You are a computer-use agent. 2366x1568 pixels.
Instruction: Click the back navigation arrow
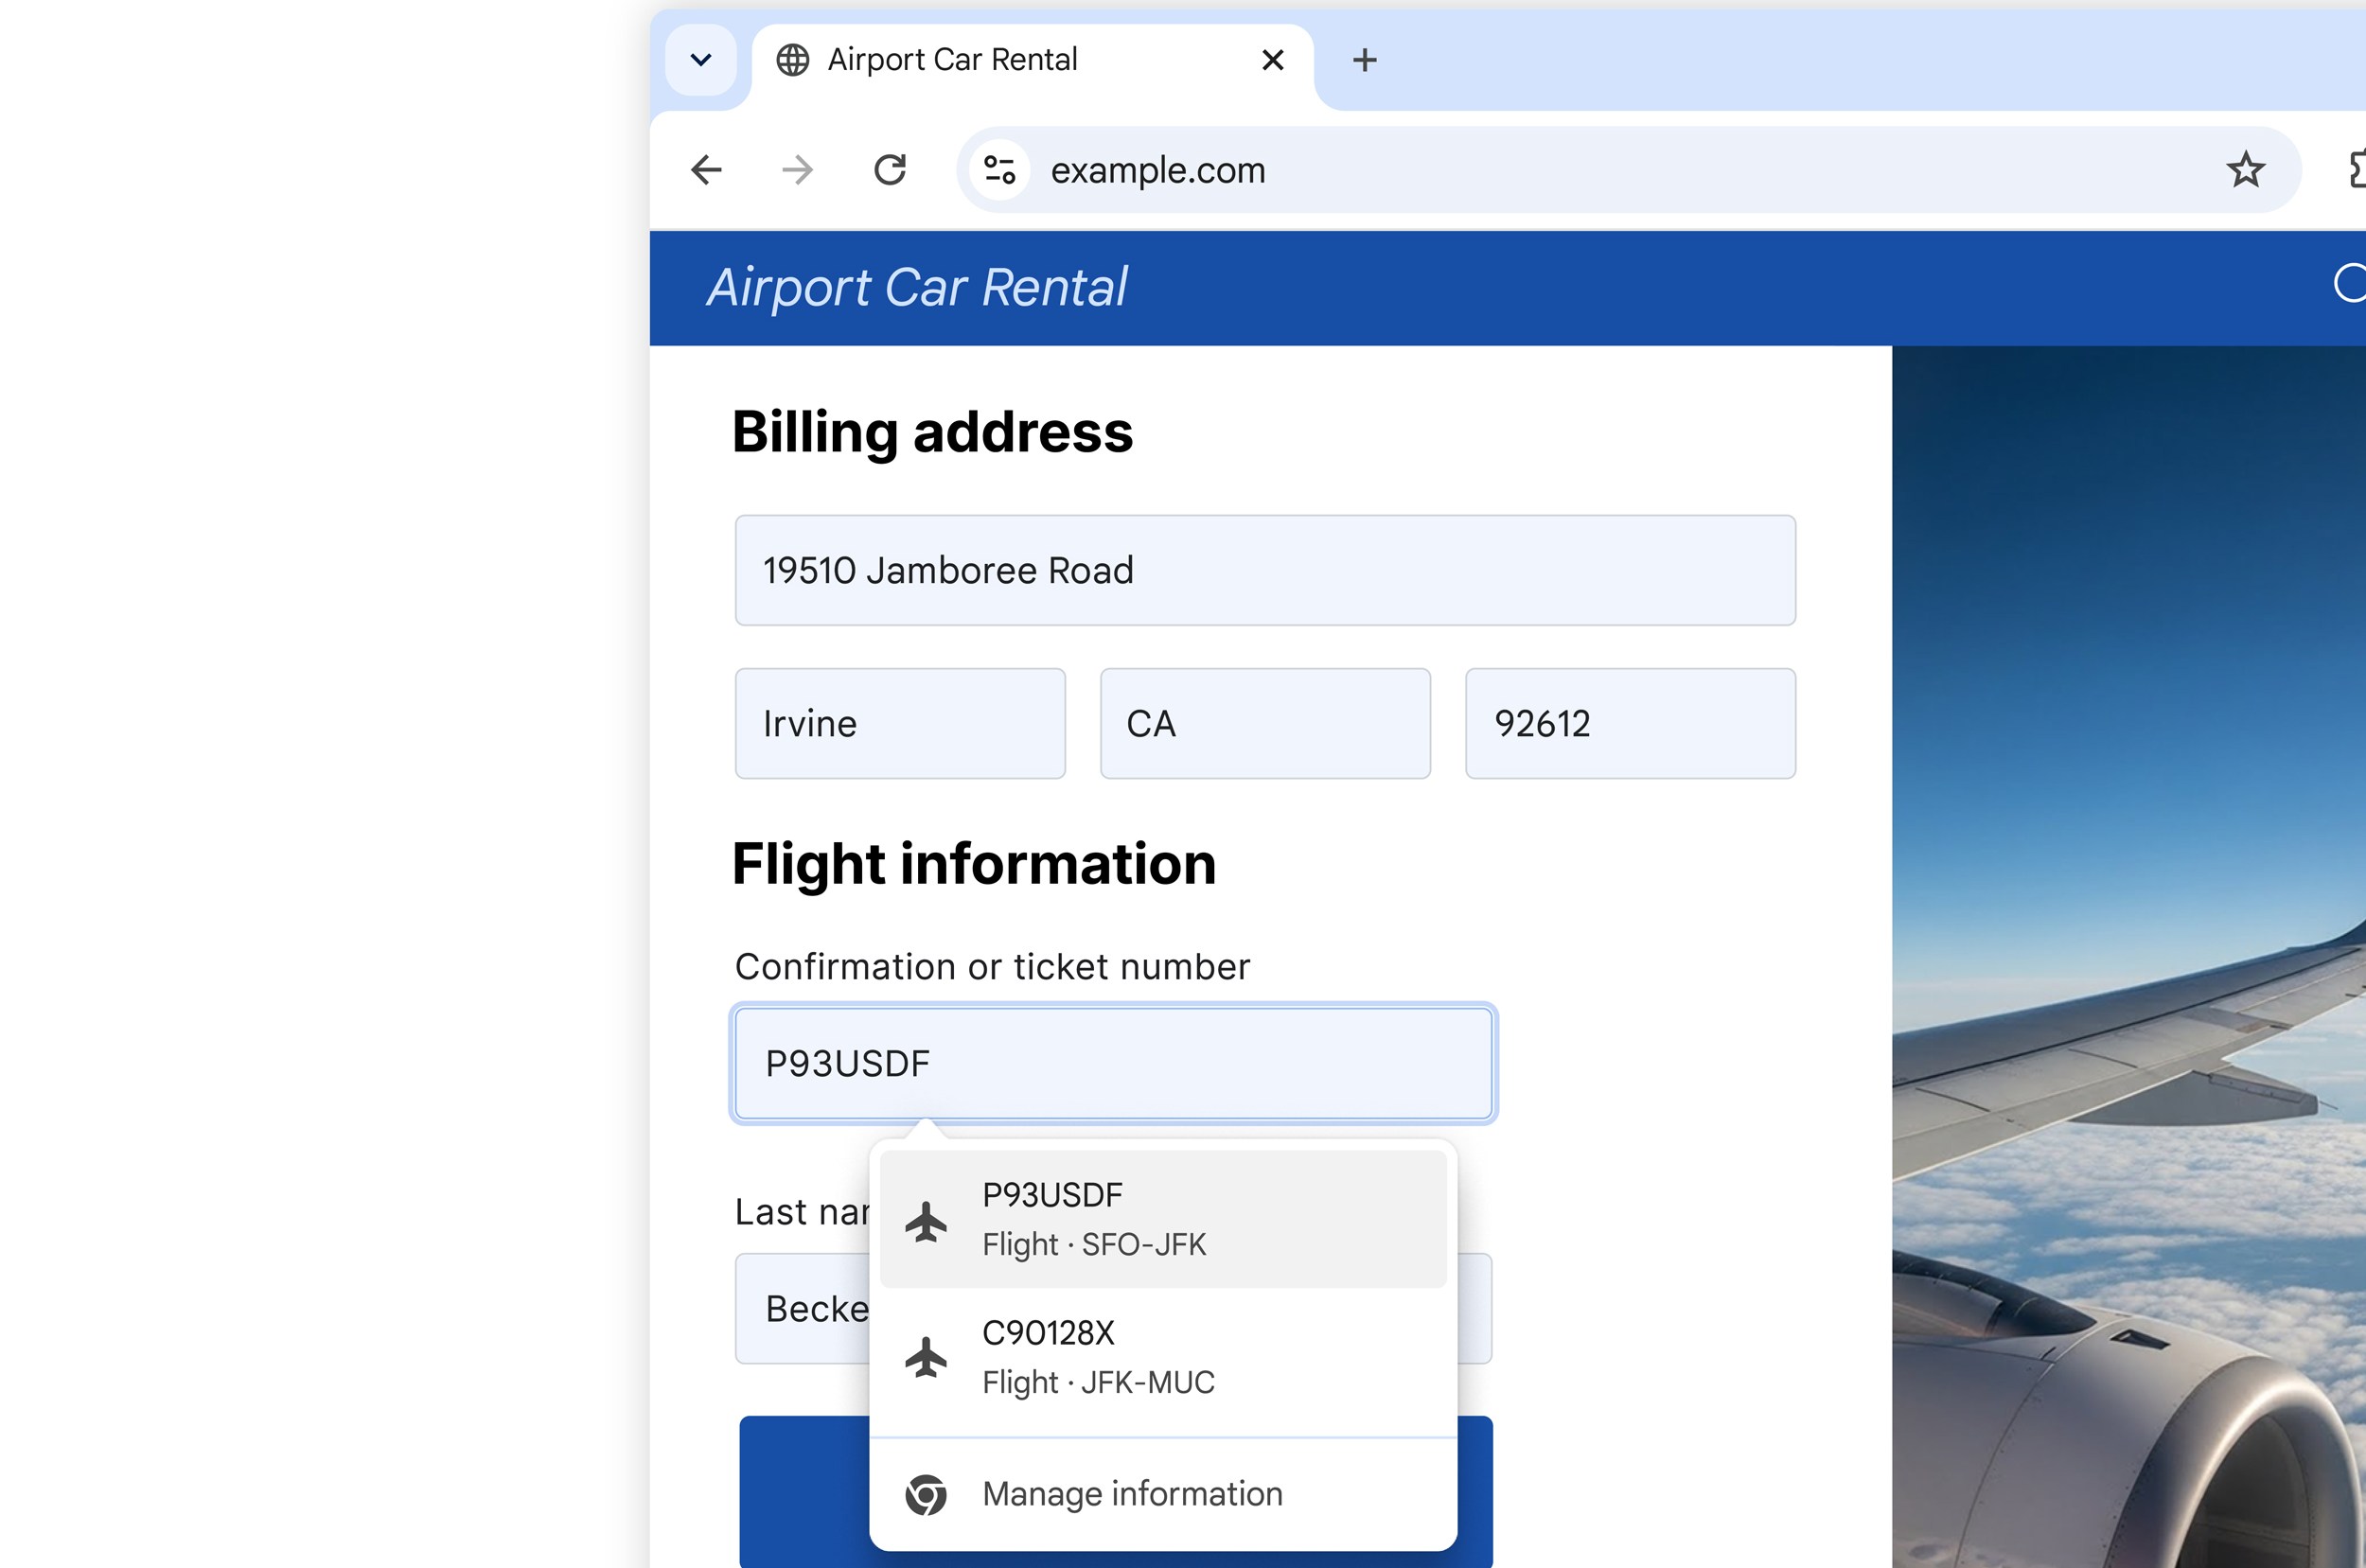pos(706,170)
